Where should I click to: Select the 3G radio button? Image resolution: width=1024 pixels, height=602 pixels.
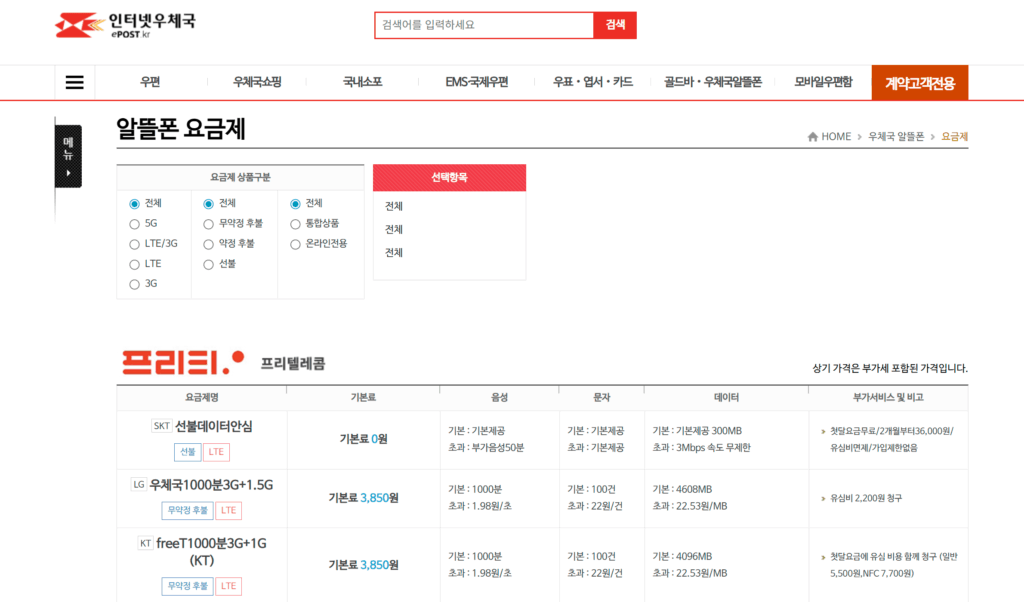click(x=135, y=284)
